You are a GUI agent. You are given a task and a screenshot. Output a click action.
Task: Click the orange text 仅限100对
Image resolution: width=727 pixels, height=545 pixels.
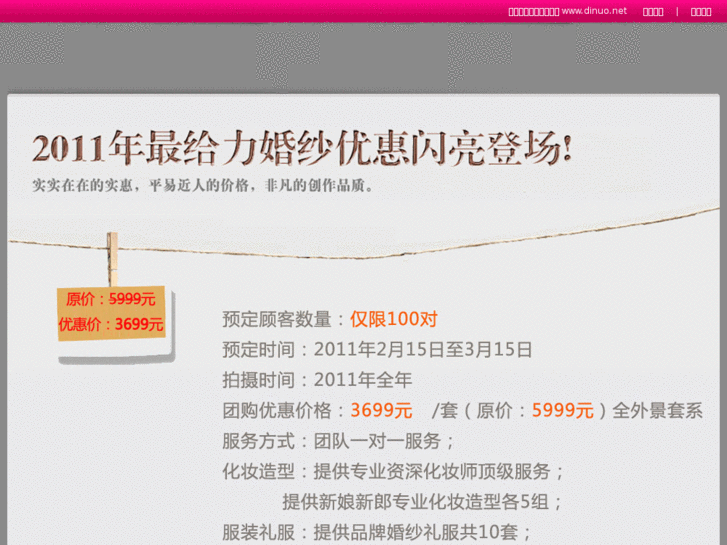[x=394, y=319]
